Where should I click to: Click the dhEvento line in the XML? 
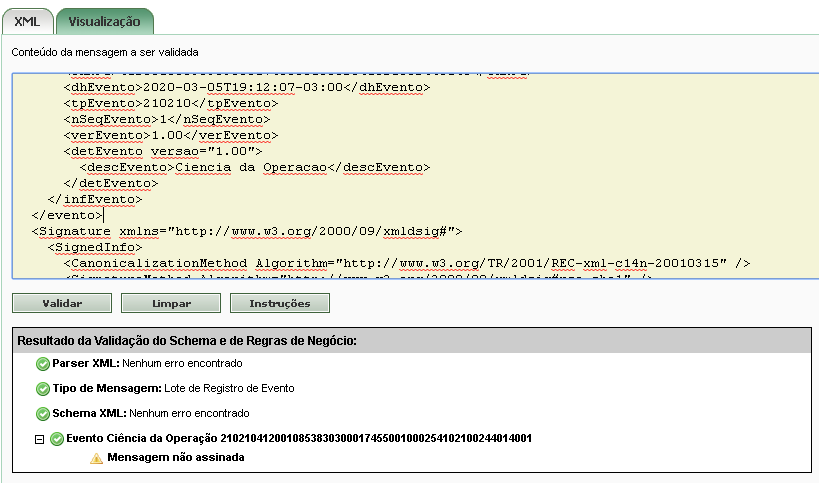click(x=247, y=87)
